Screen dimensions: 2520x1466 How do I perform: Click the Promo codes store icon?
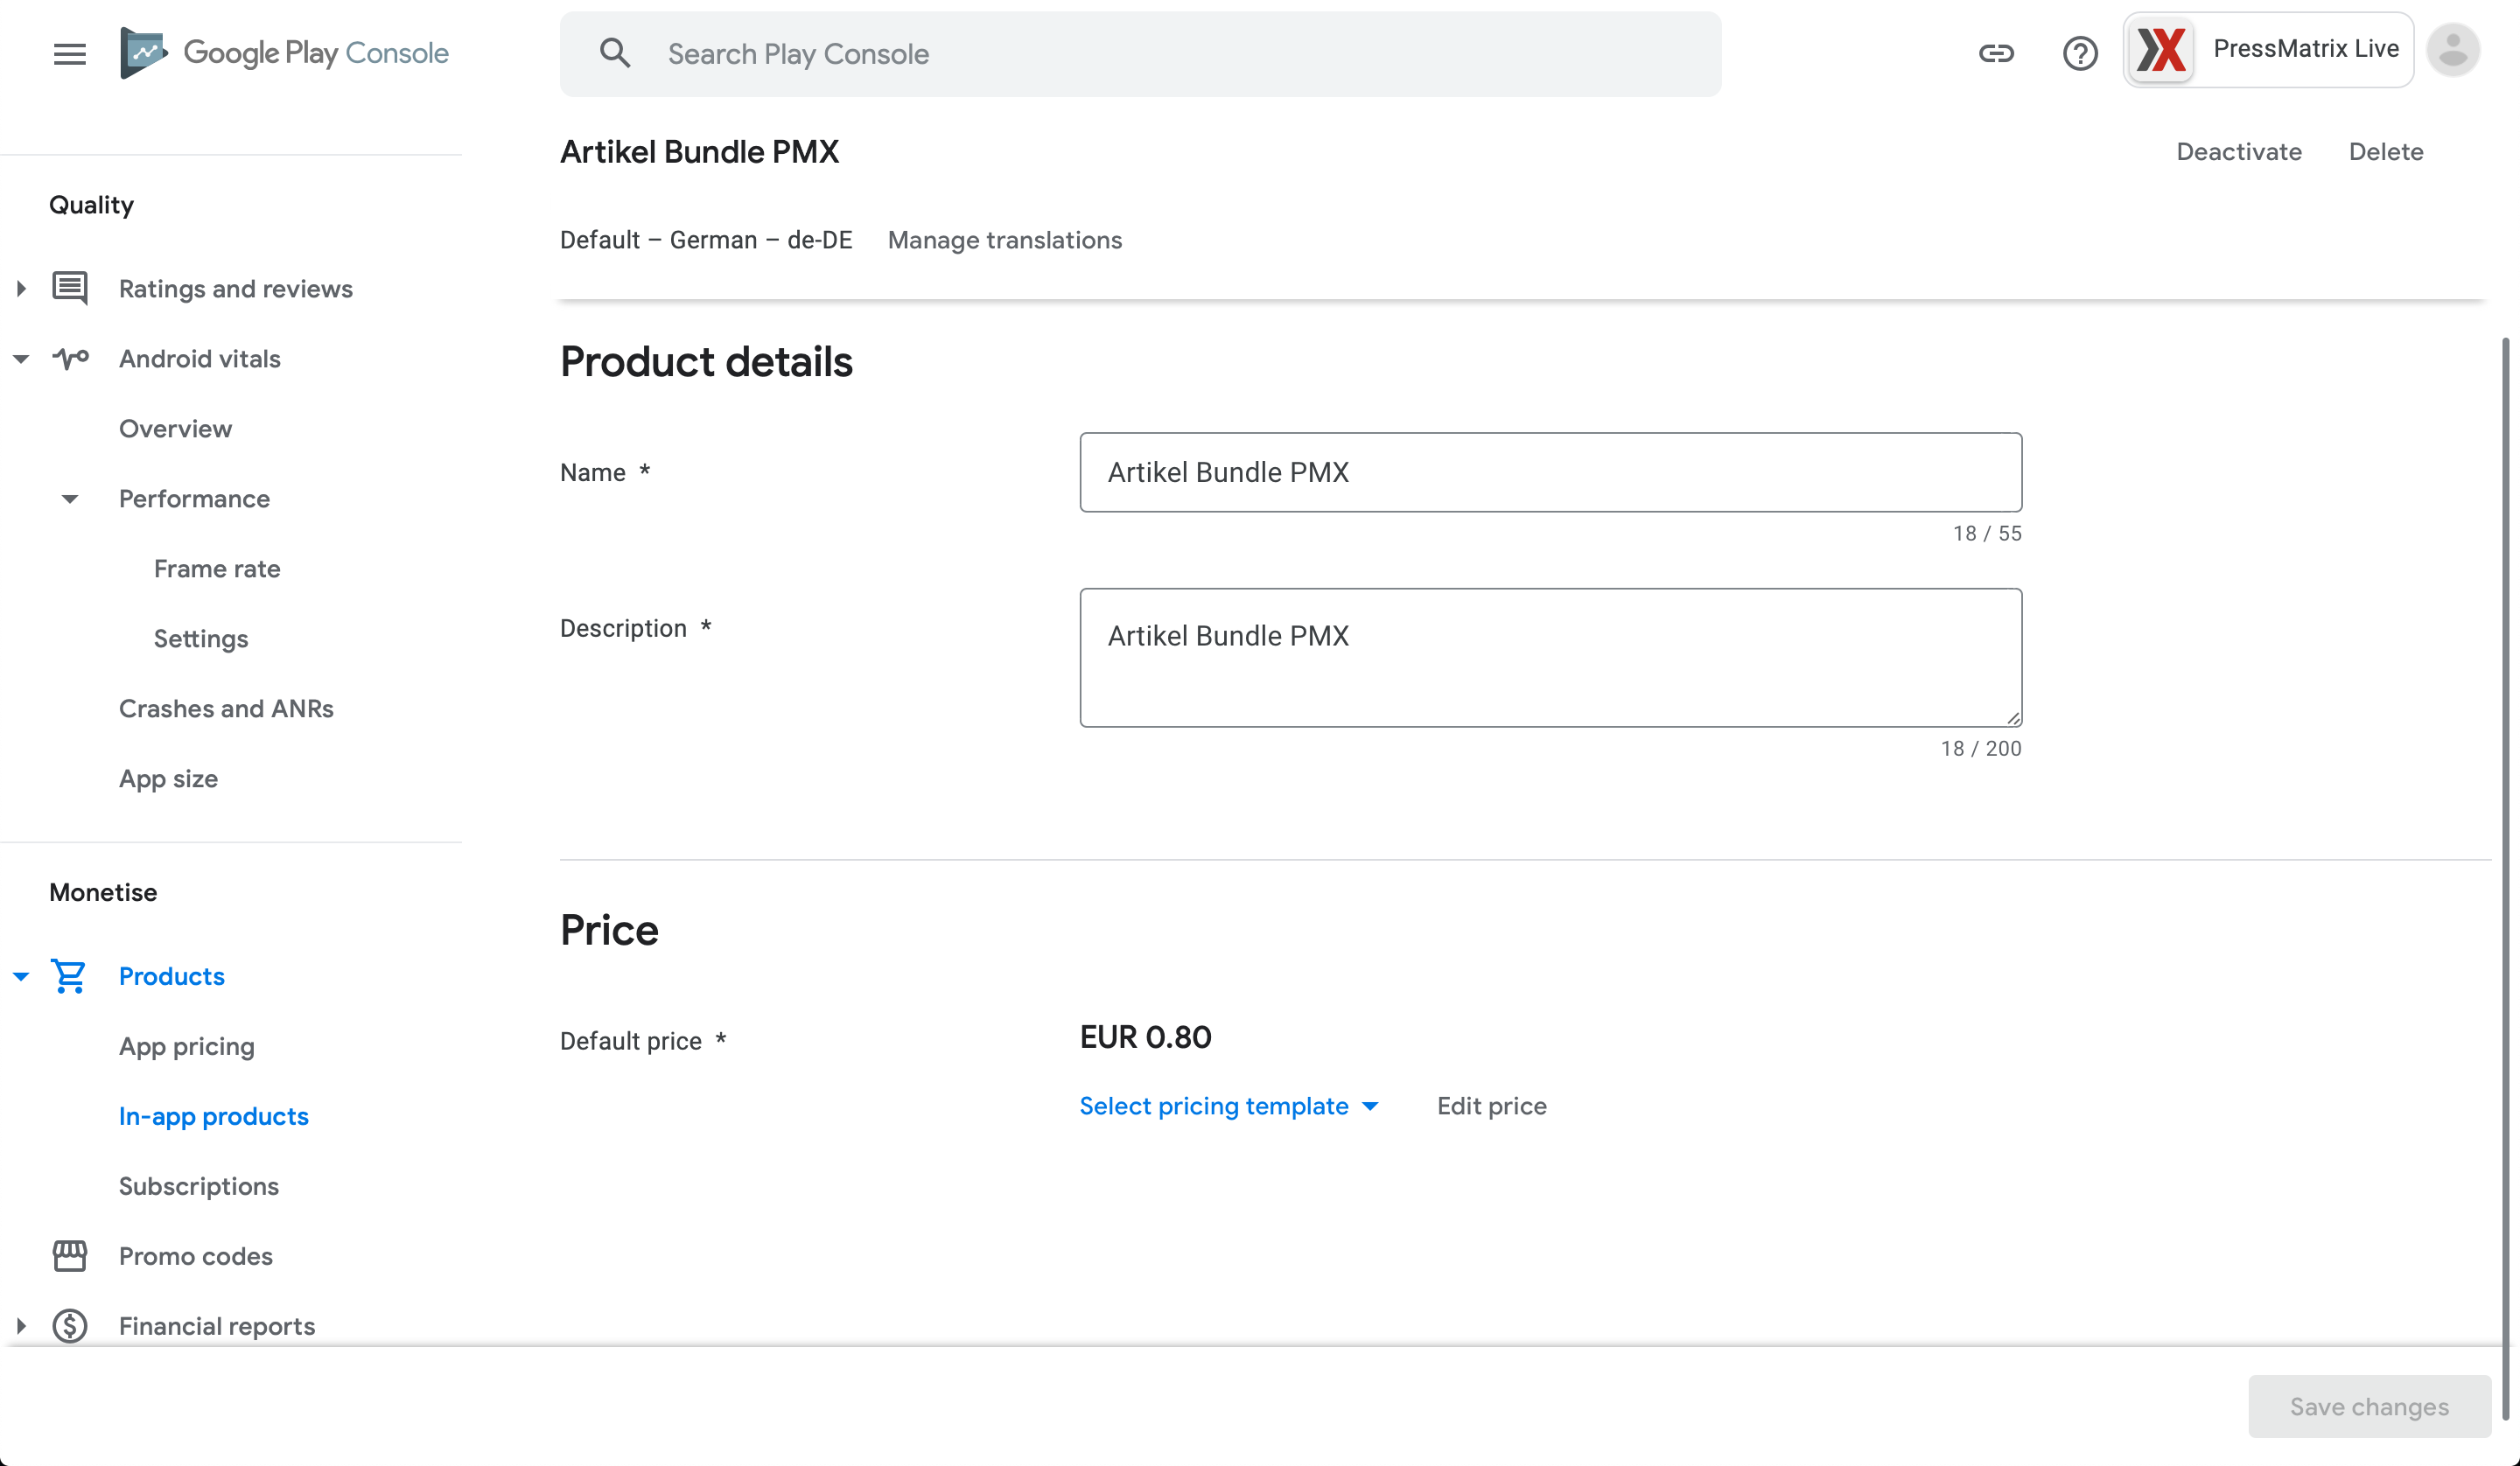click(x=69, y=1256)
